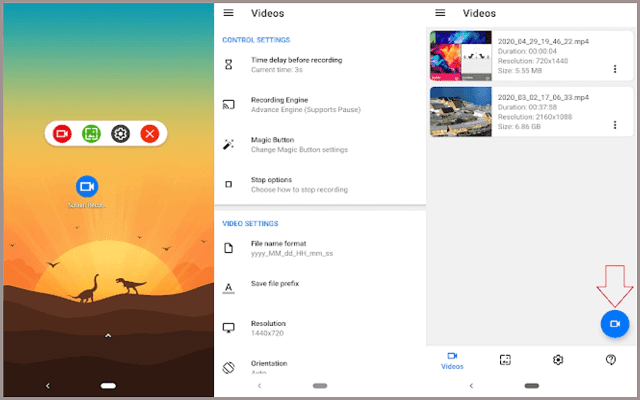Select file name 2020_04_29_19_46_22.mp4
This screenshot has width=640, height=400.
click(x=543, y=41)
